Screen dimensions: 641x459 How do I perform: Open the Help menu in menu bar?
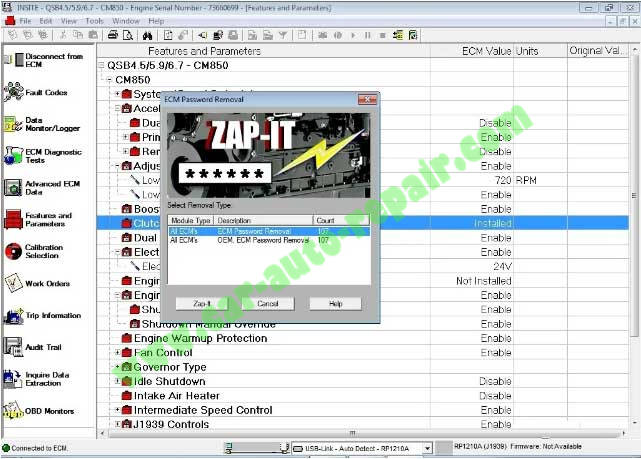click(156, 21)
